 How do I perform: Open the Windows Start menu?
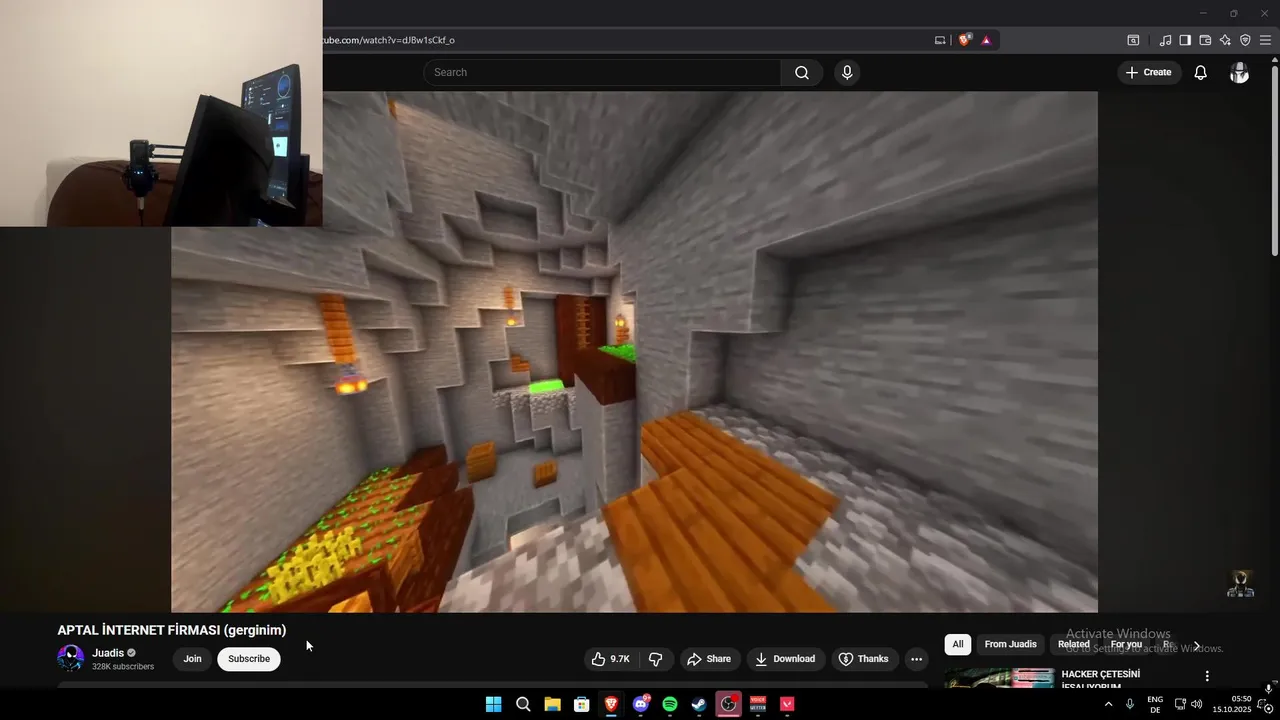pos(493,704)
